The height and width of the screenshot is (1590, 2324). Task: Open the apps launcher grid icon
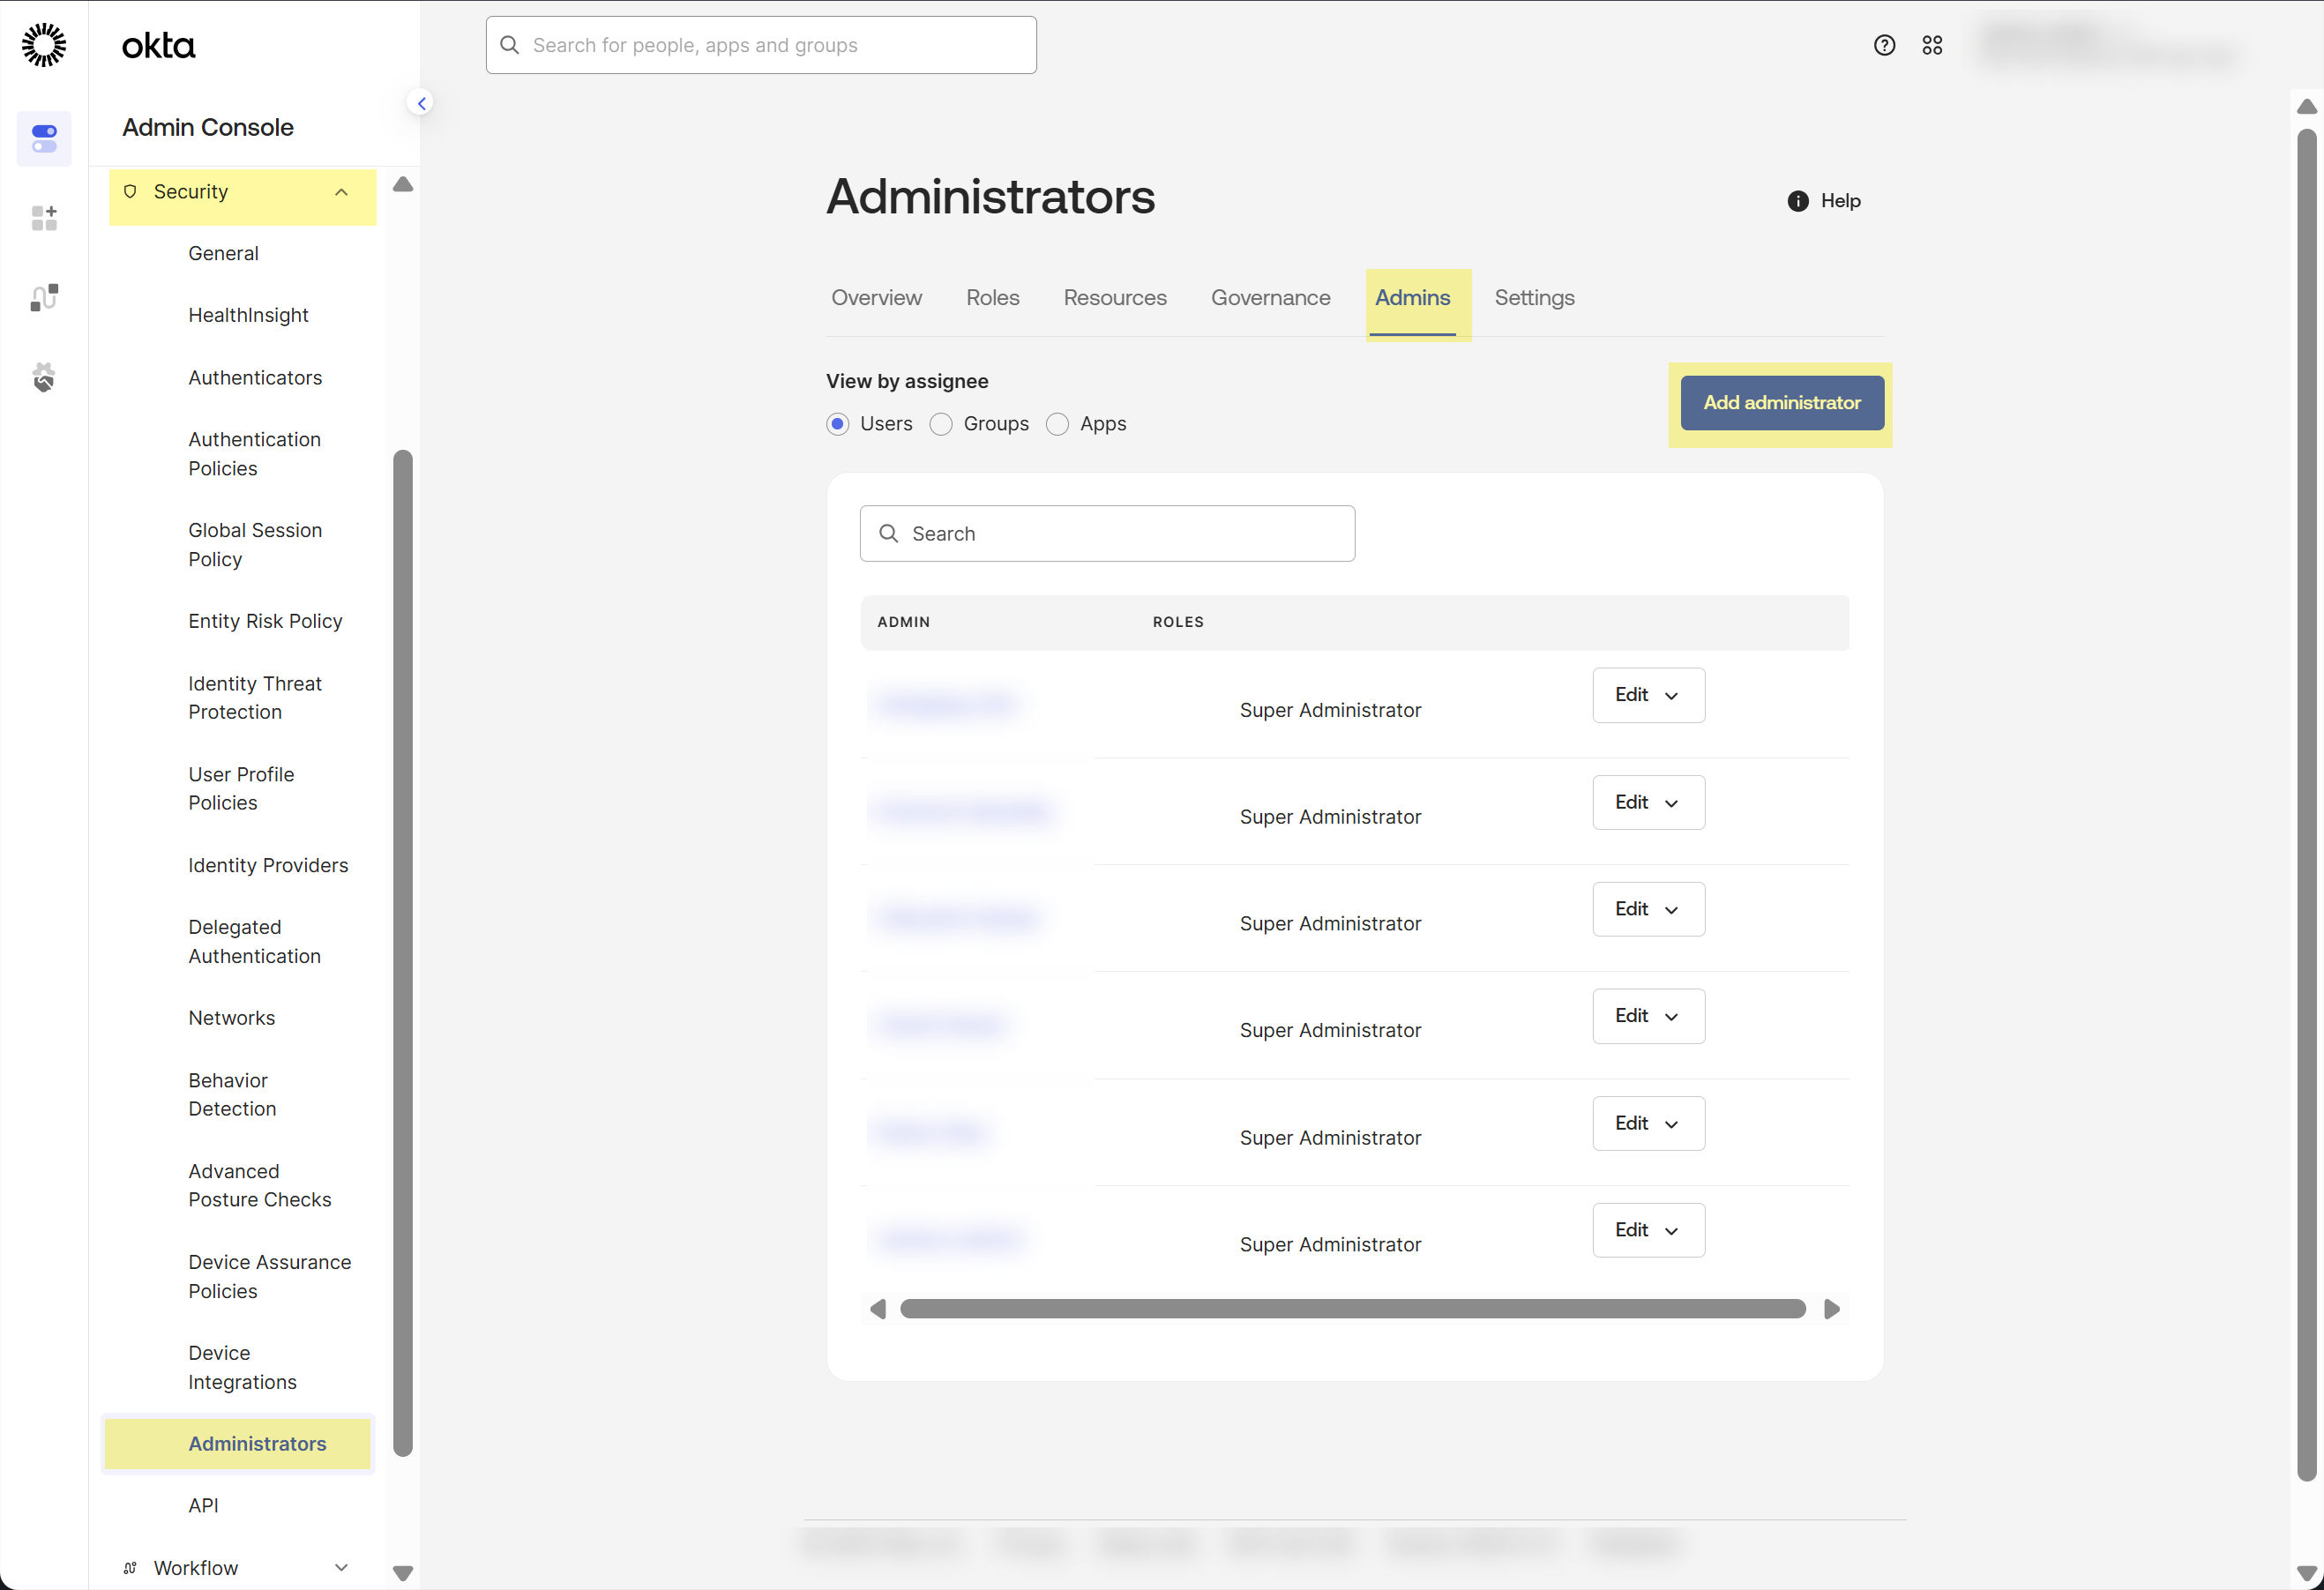(1932, 45)
